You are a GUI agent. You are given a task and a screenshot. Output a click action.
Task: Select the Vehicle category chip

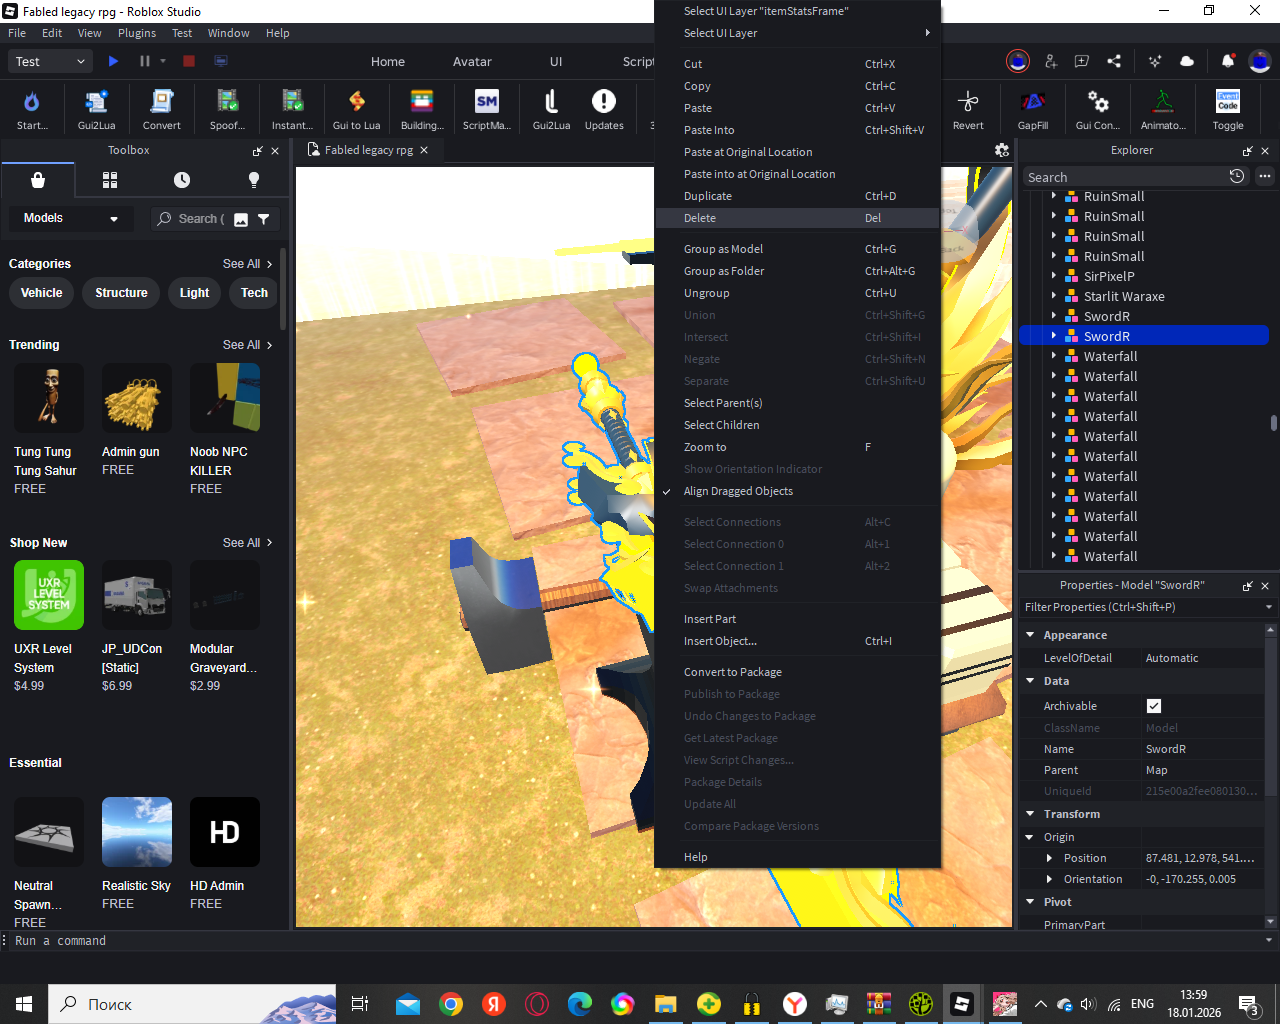(x=42, y=293)
